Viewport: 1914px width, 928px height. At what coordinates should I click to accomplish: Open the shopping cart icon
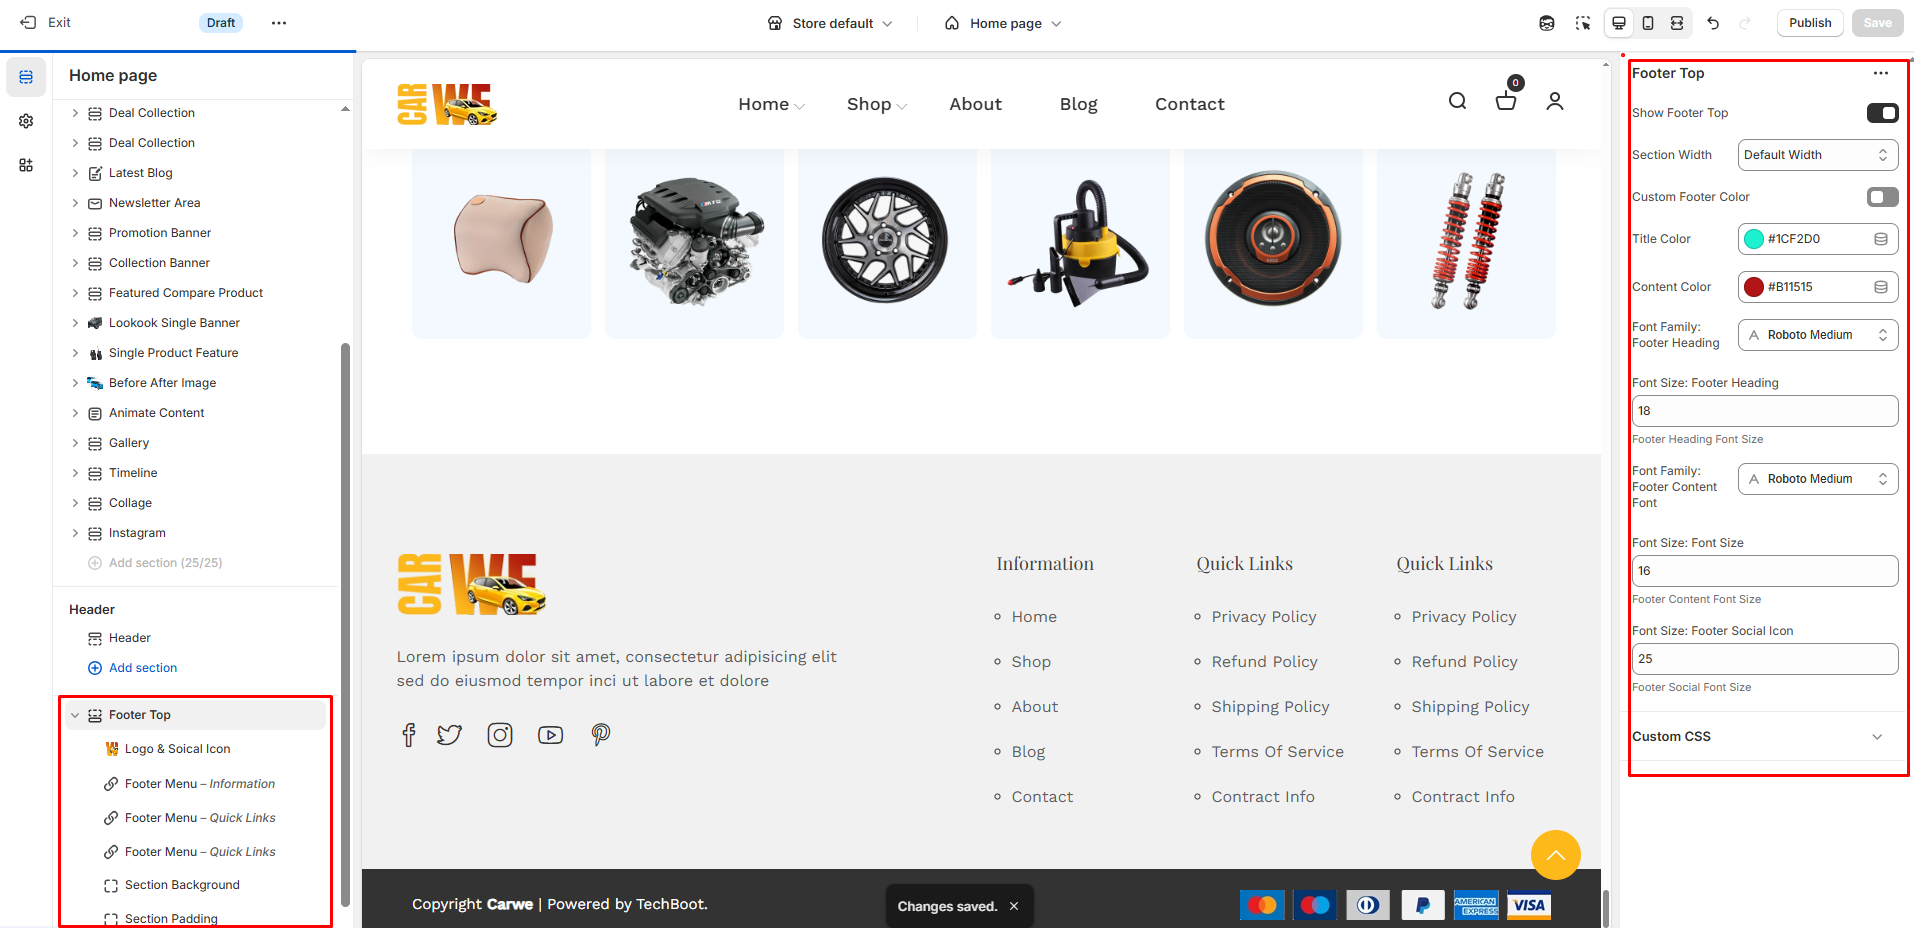click(x=1505, y=101)
